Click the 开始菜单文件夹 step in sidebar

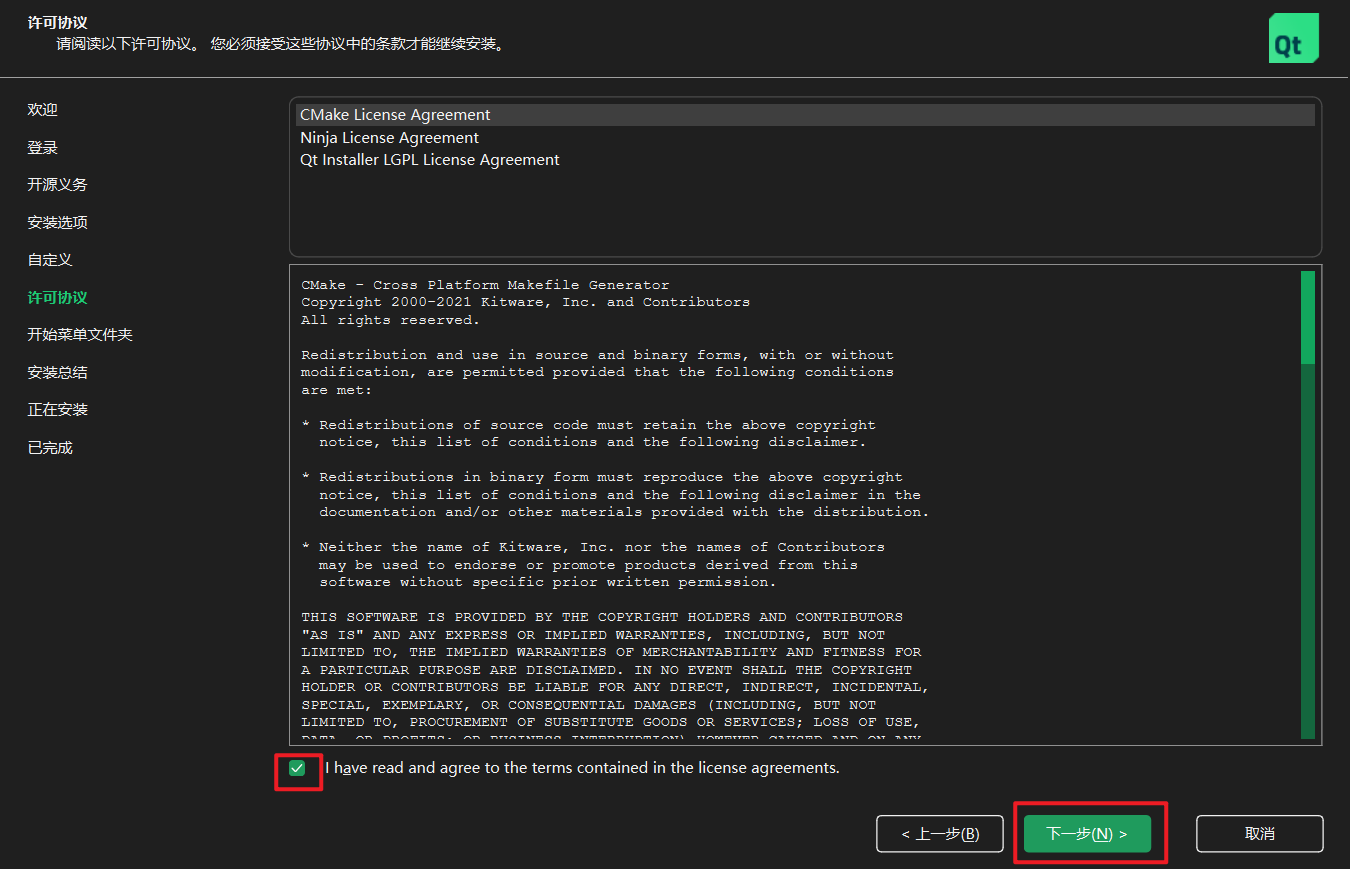tap(80, 335)
